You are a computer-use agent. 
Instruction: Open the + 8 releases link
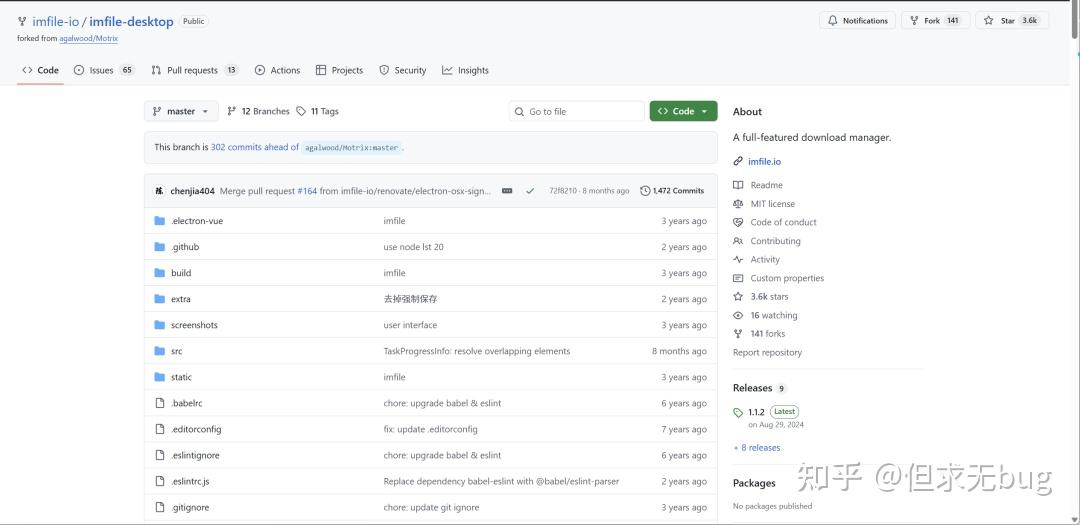757,448
